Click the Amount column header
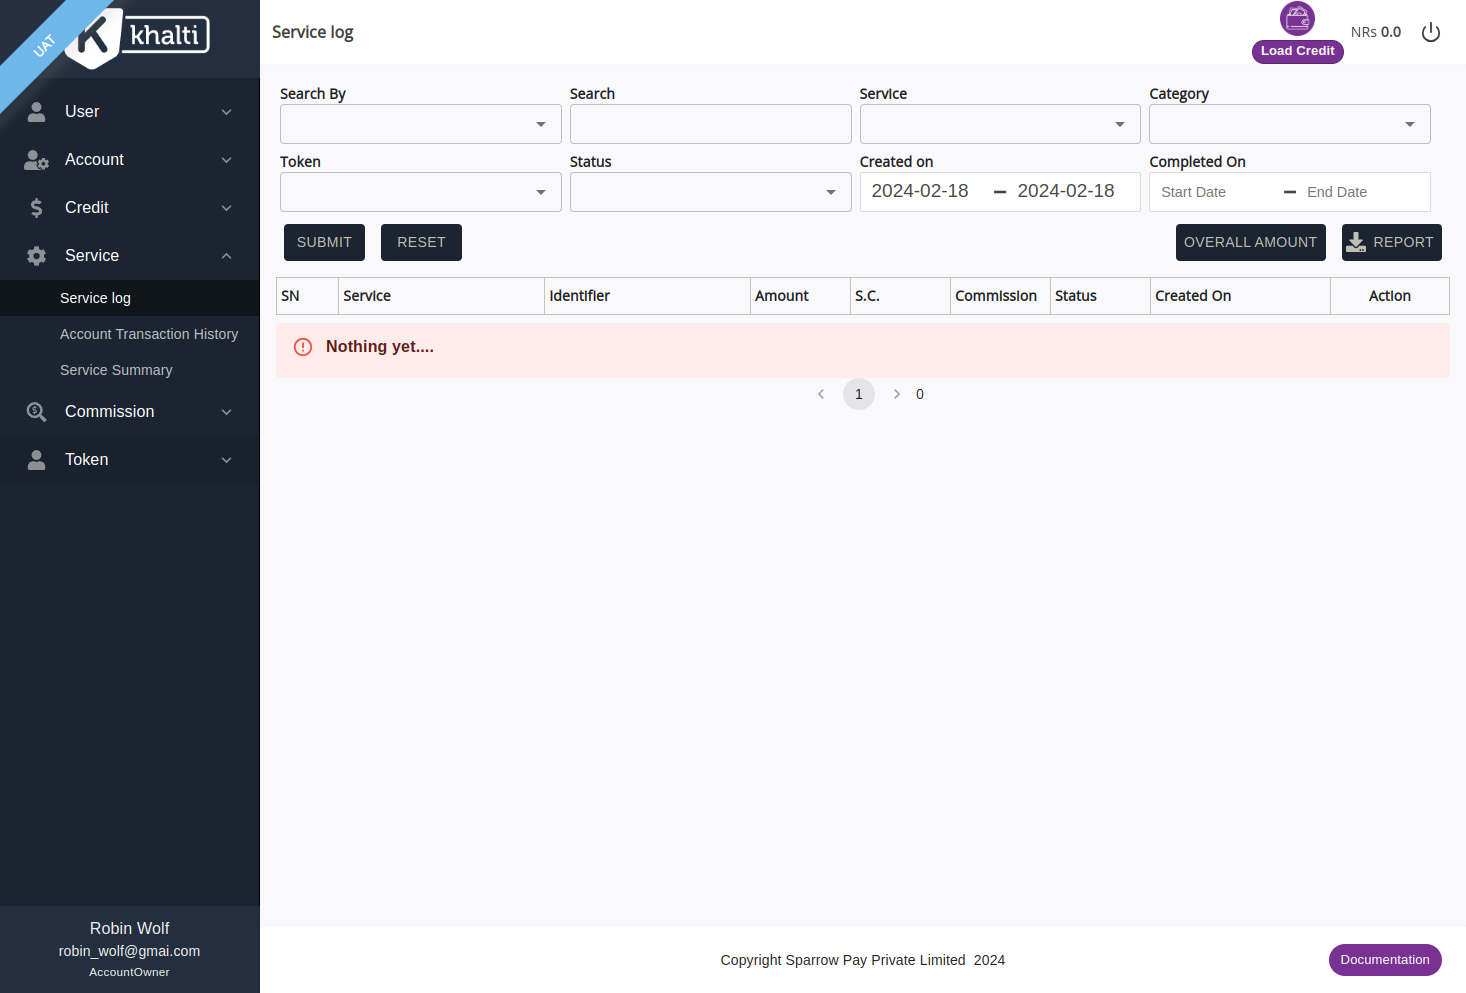Image resolution: width=1466 pixels, height=993 pixels. click(800, 296)
